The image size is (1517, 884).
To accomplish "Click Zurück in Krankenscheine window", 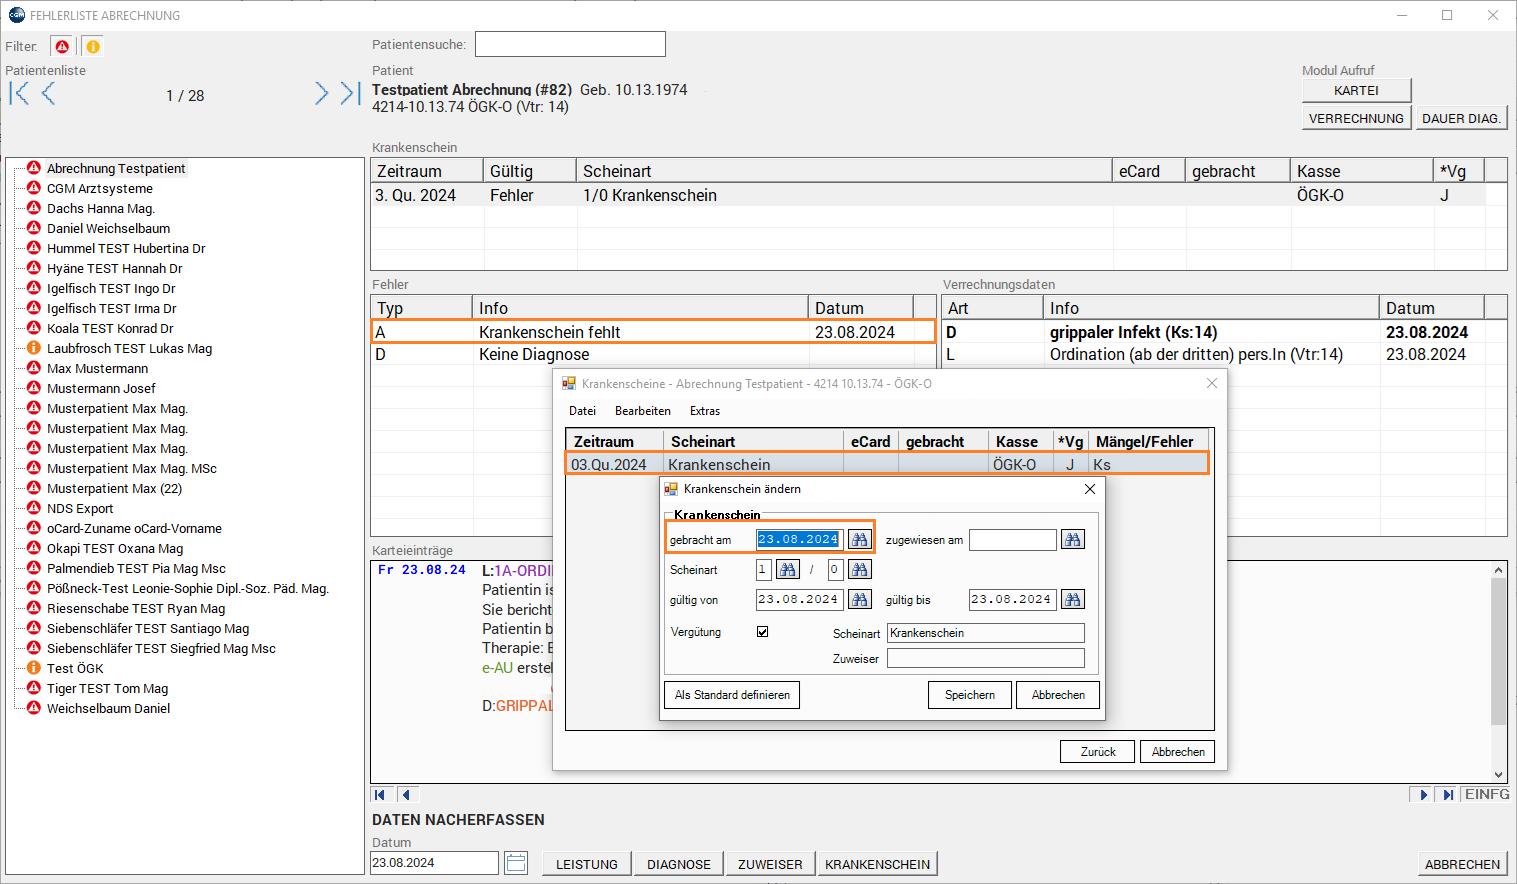I will click(1098, 752).
